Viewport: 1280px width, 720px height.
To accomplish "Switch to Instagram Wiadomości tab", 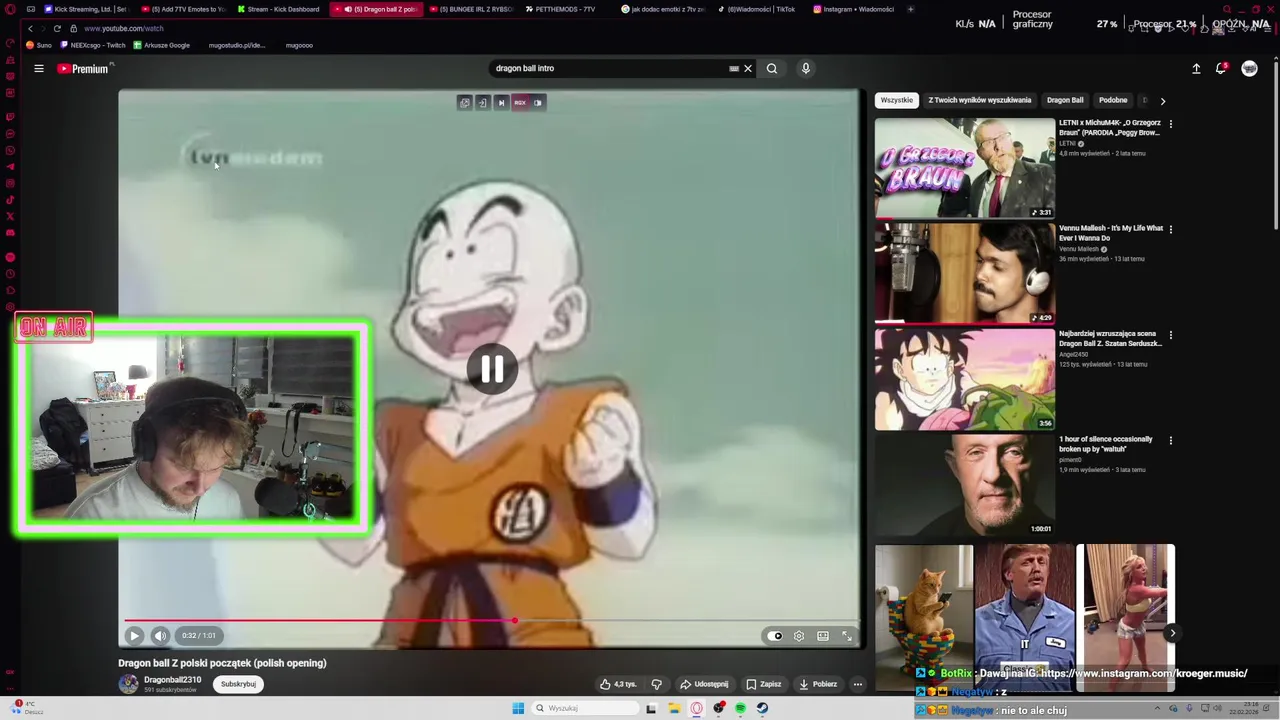I will [x=855, y=9].
